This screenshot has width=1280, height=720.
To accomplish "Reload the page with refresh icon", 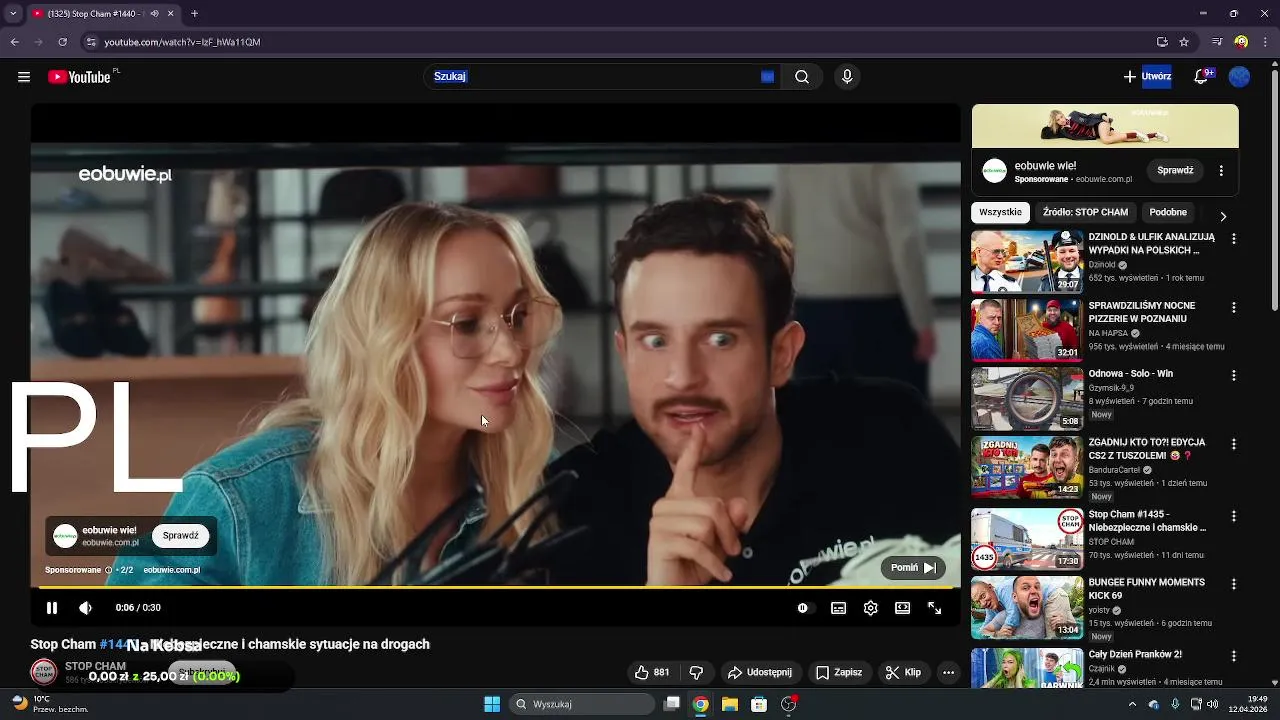I will 62,42.
